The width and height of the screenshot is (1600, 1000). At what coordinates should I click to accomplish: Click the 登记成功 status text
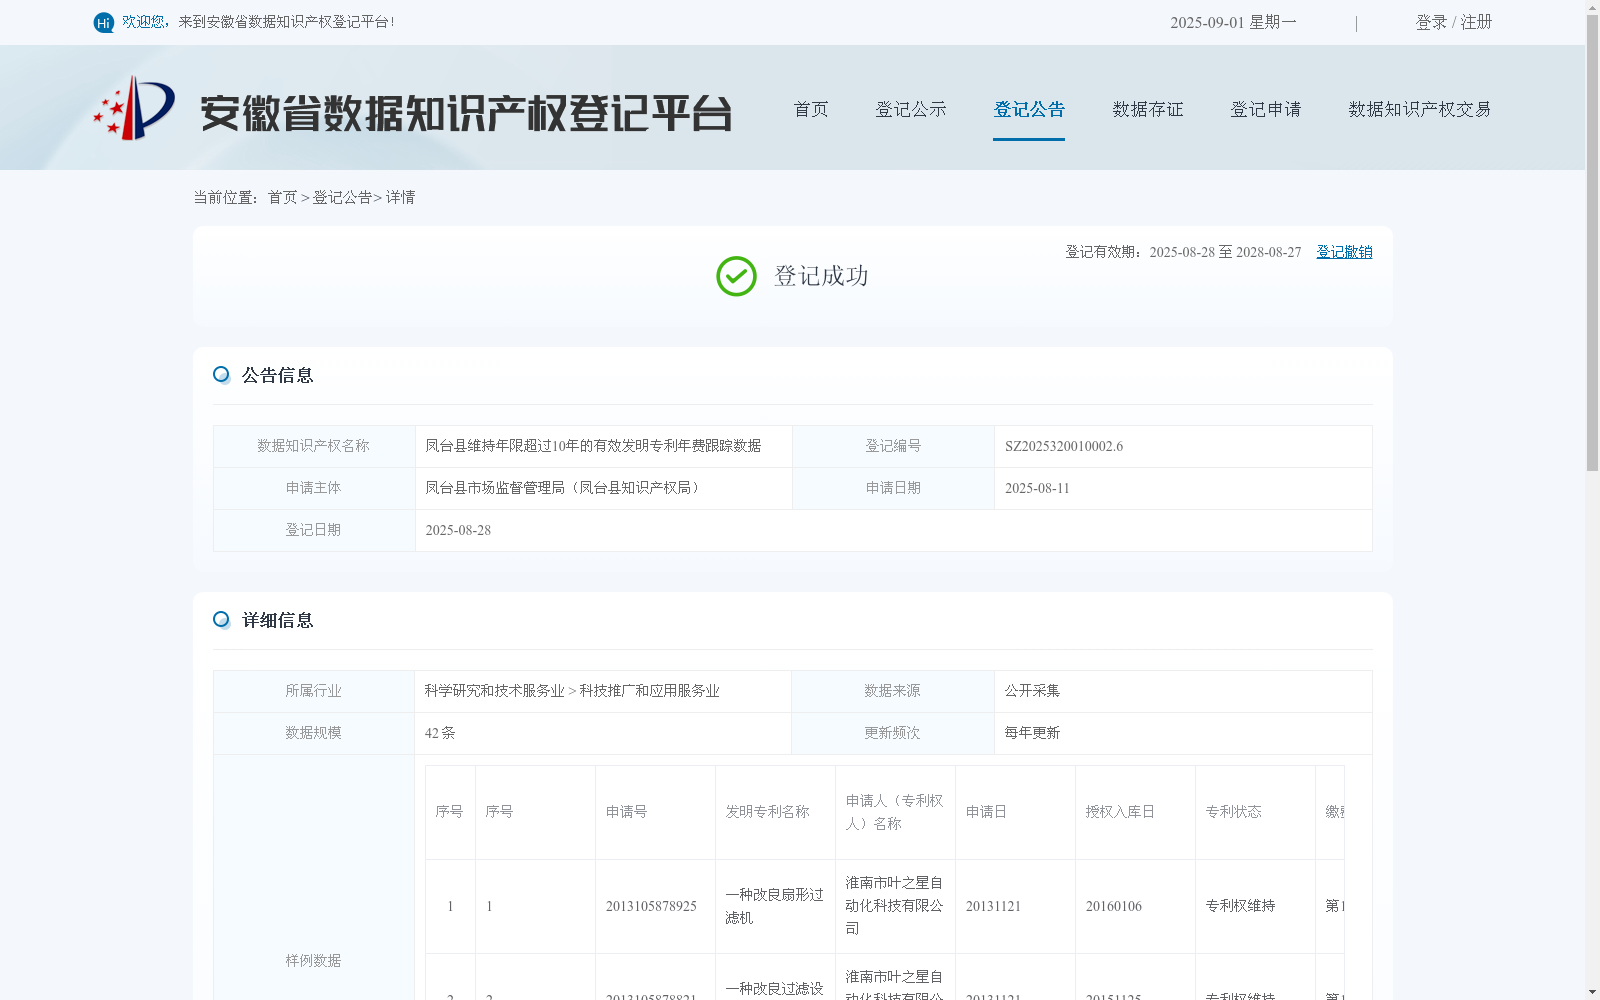tap(821, 276)
